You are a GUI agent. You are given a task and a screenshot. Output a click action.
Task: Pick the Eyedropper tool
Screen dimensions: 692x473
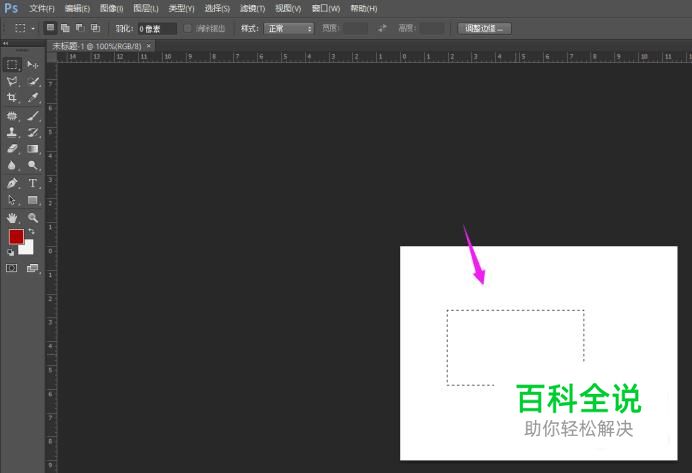coord(33,98)
